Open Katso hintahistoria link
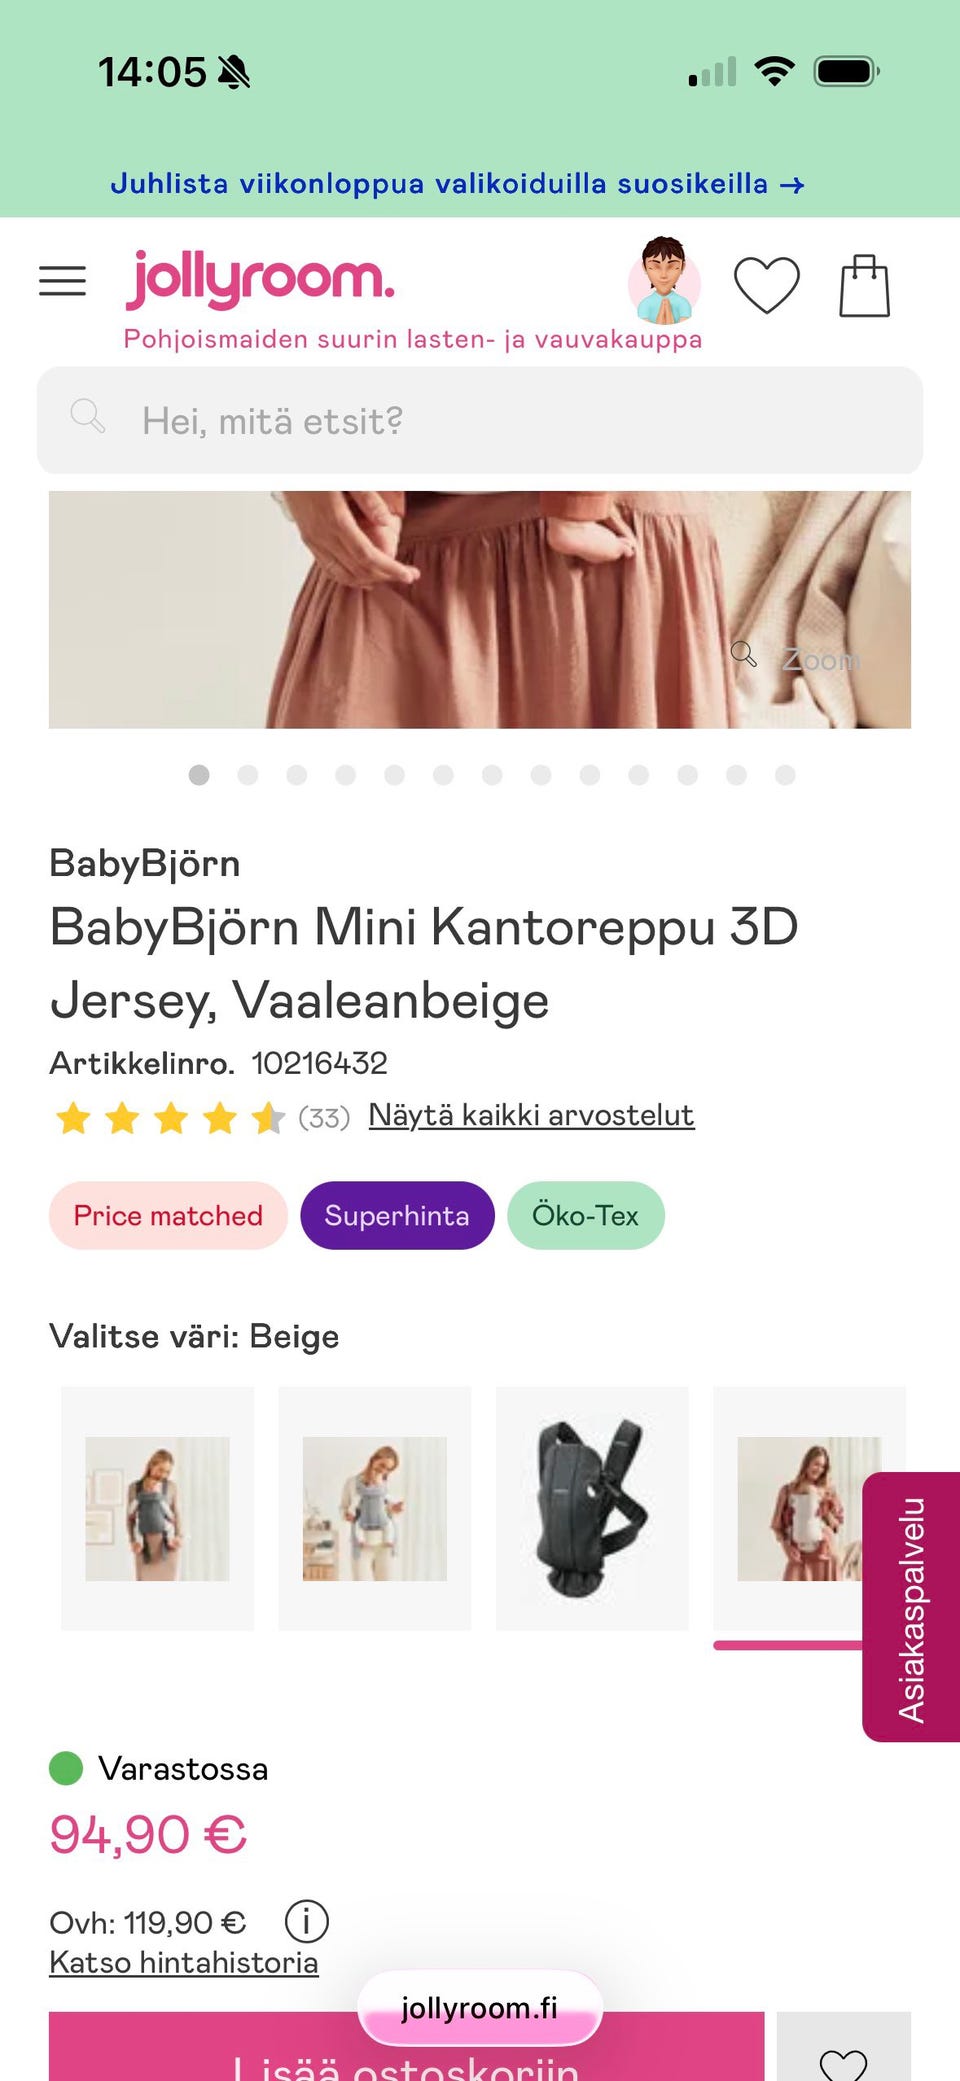This screenshot has height=2081, width=960. point(184,1962)
